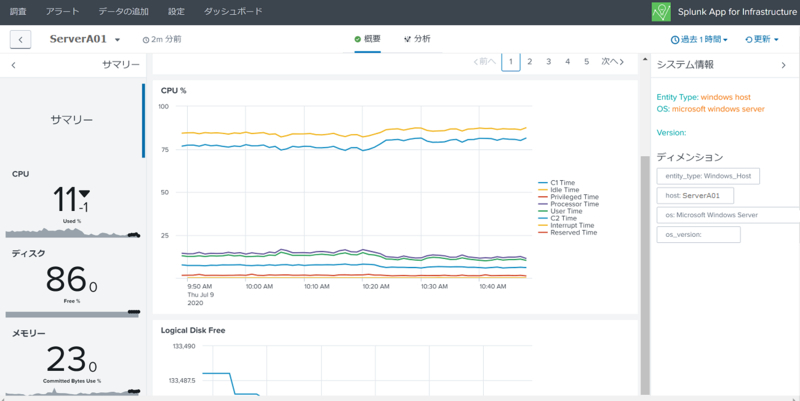Viewport: 800px width, 401px height.
Task: Click the 次へ next page link
Action: point(612,62)
